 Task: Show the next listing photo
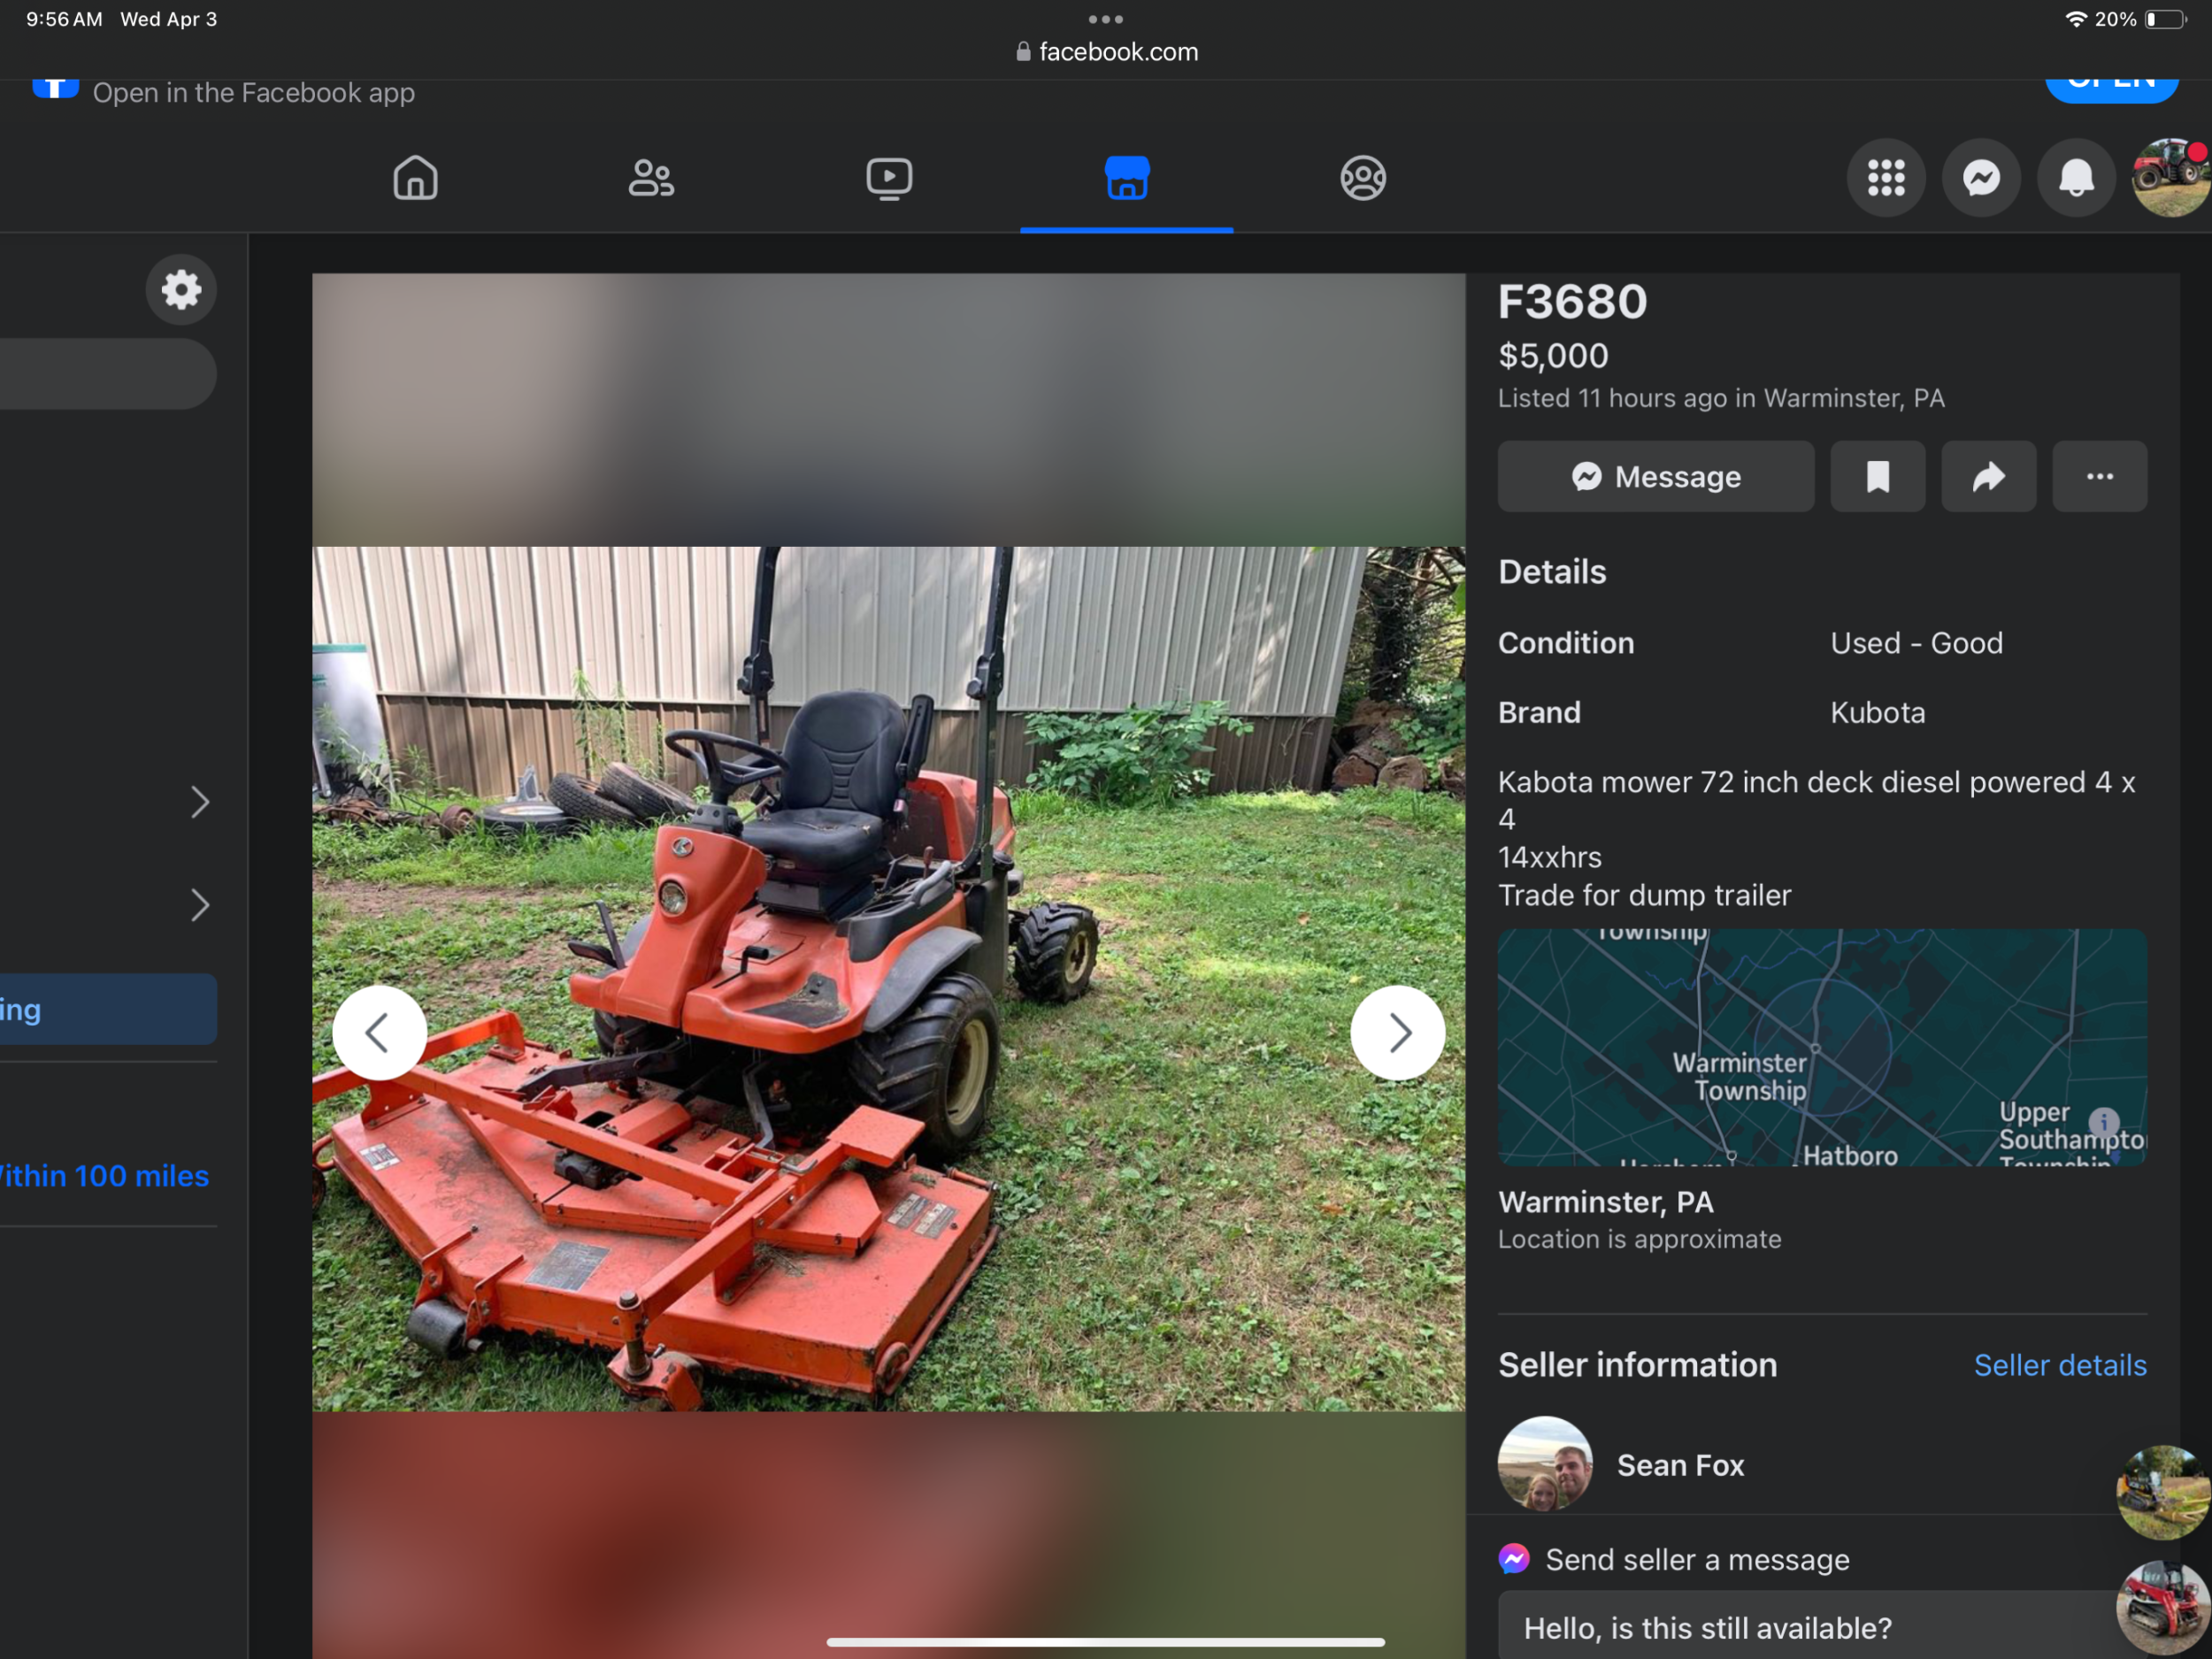point(1397,1033)
